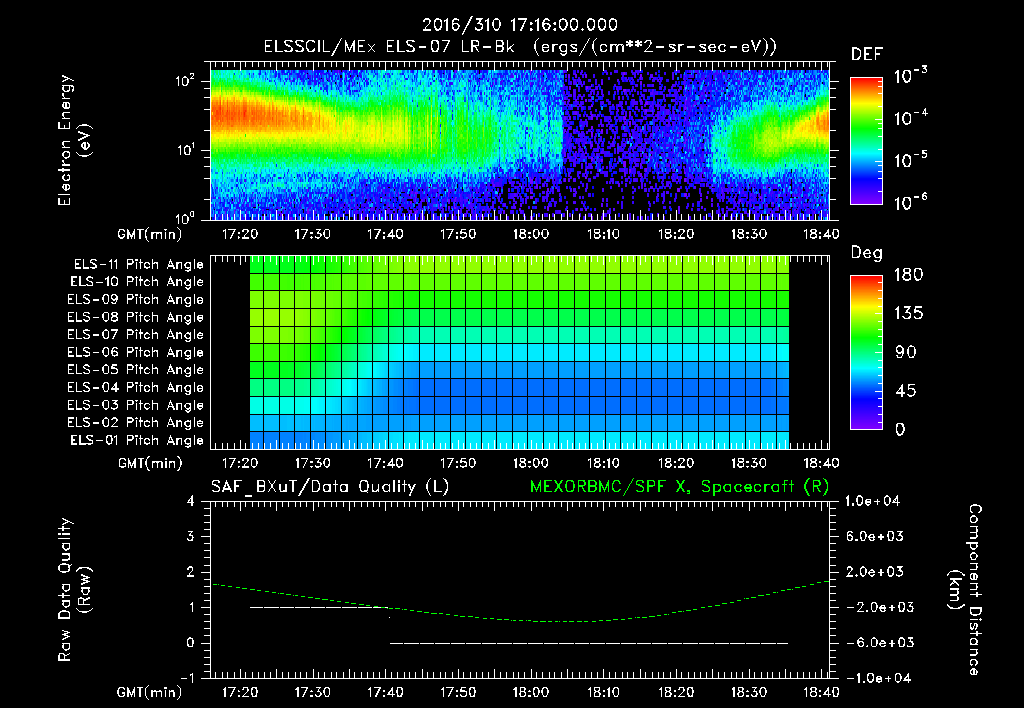Click the ELS-07 Pitch Angle label

[136, 334]
